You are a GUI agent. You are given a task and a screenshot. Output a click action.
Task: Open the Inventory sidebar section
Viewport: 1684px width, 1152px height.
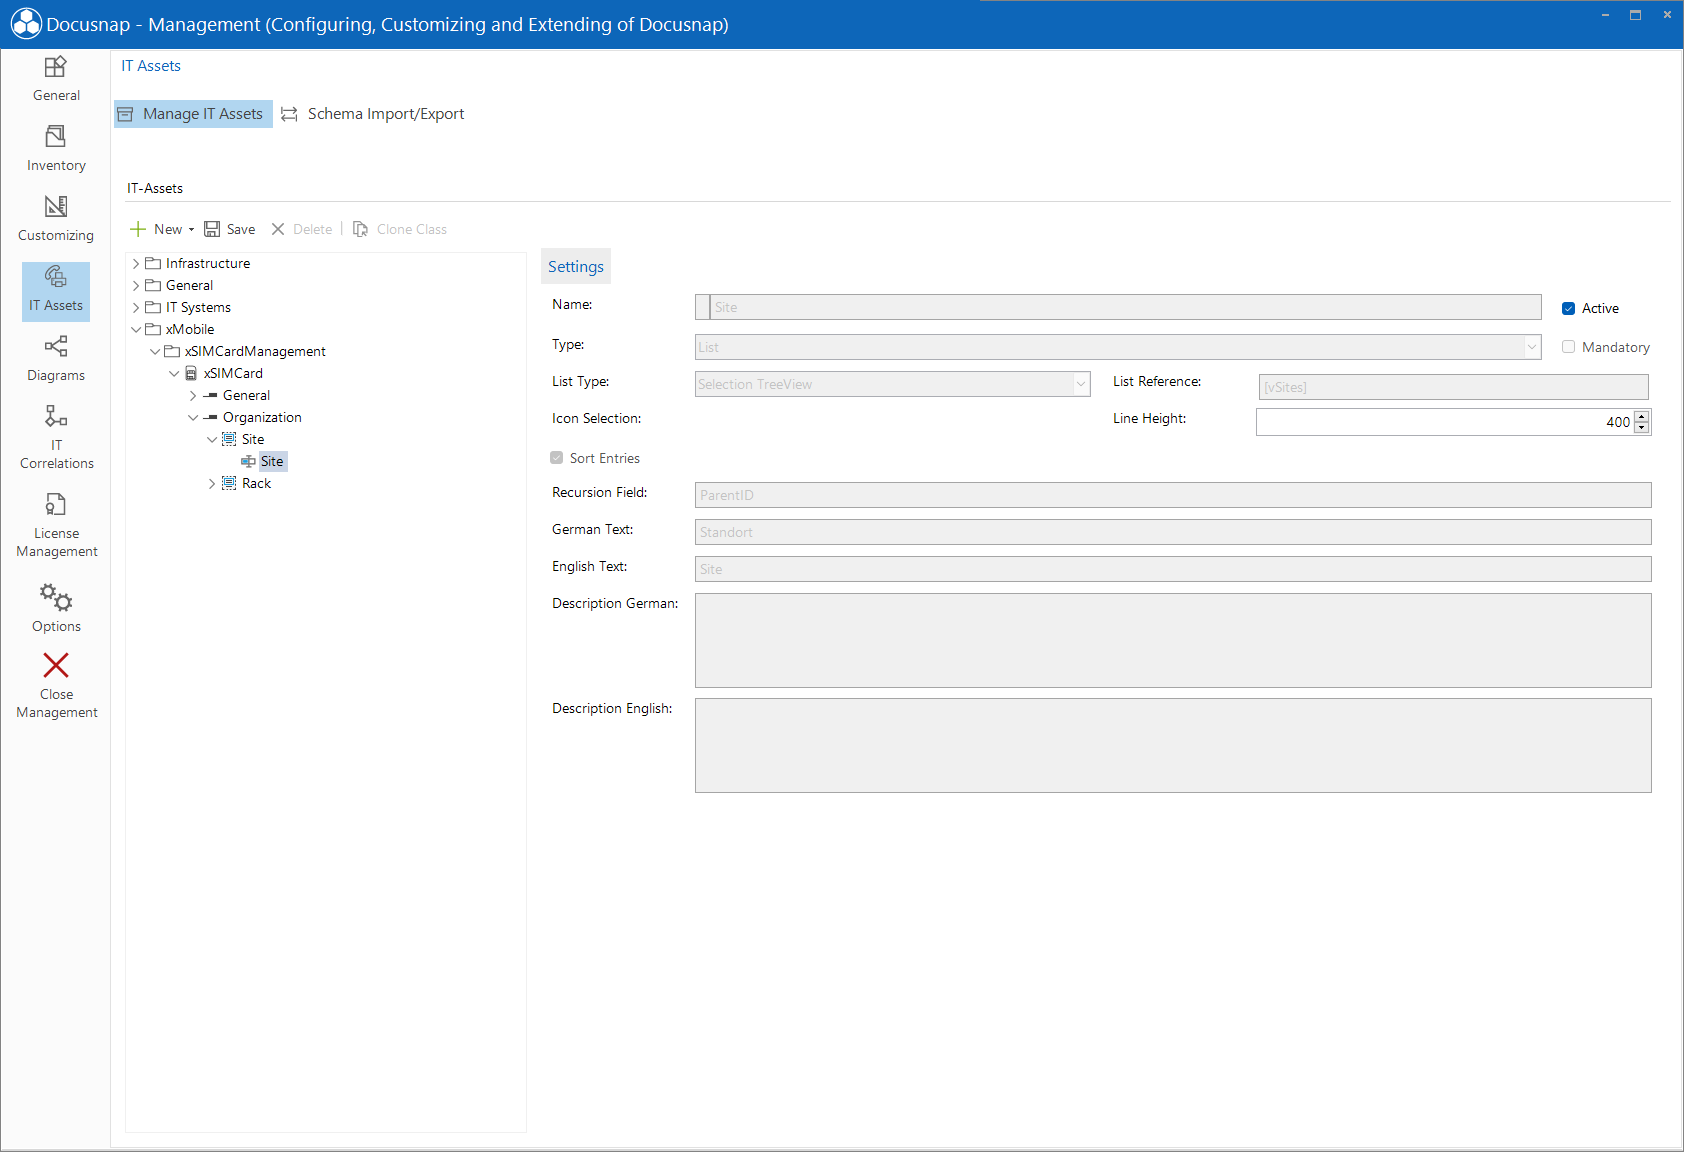click(56, 149)
